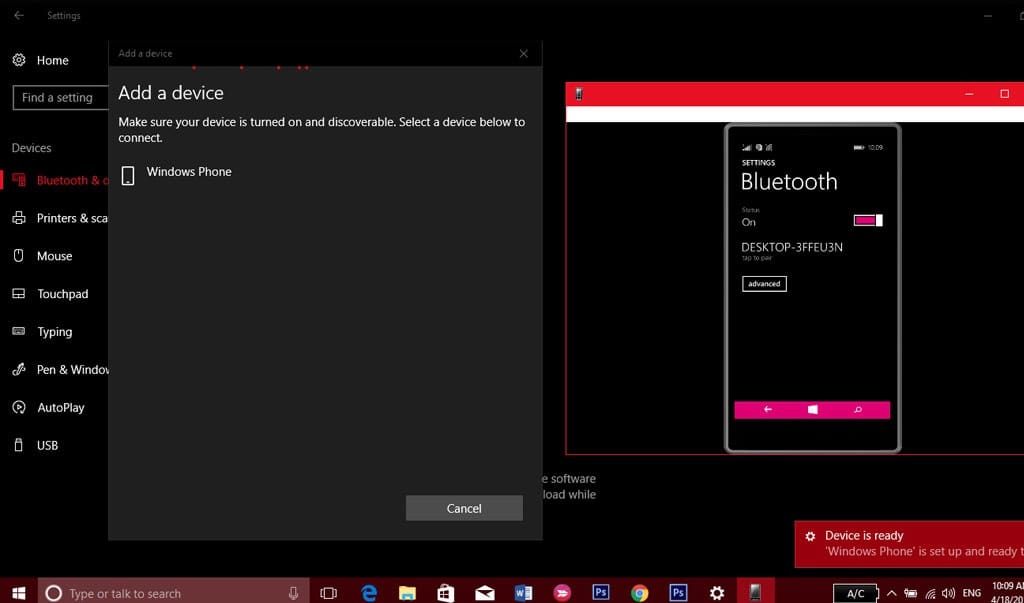Viewport: 1024px width, 603px height.
Task: Close the Add a device dialog
Action: 523,54
